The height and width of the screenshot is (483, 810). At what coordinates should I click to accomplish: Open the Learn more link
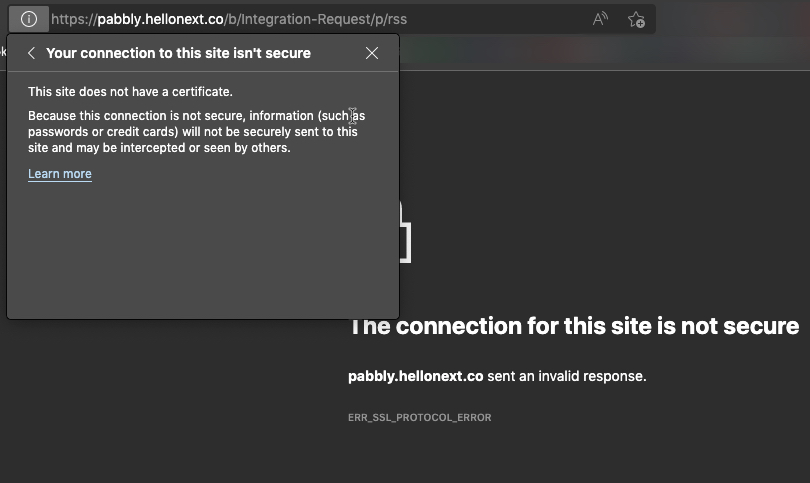coord(60,174)
